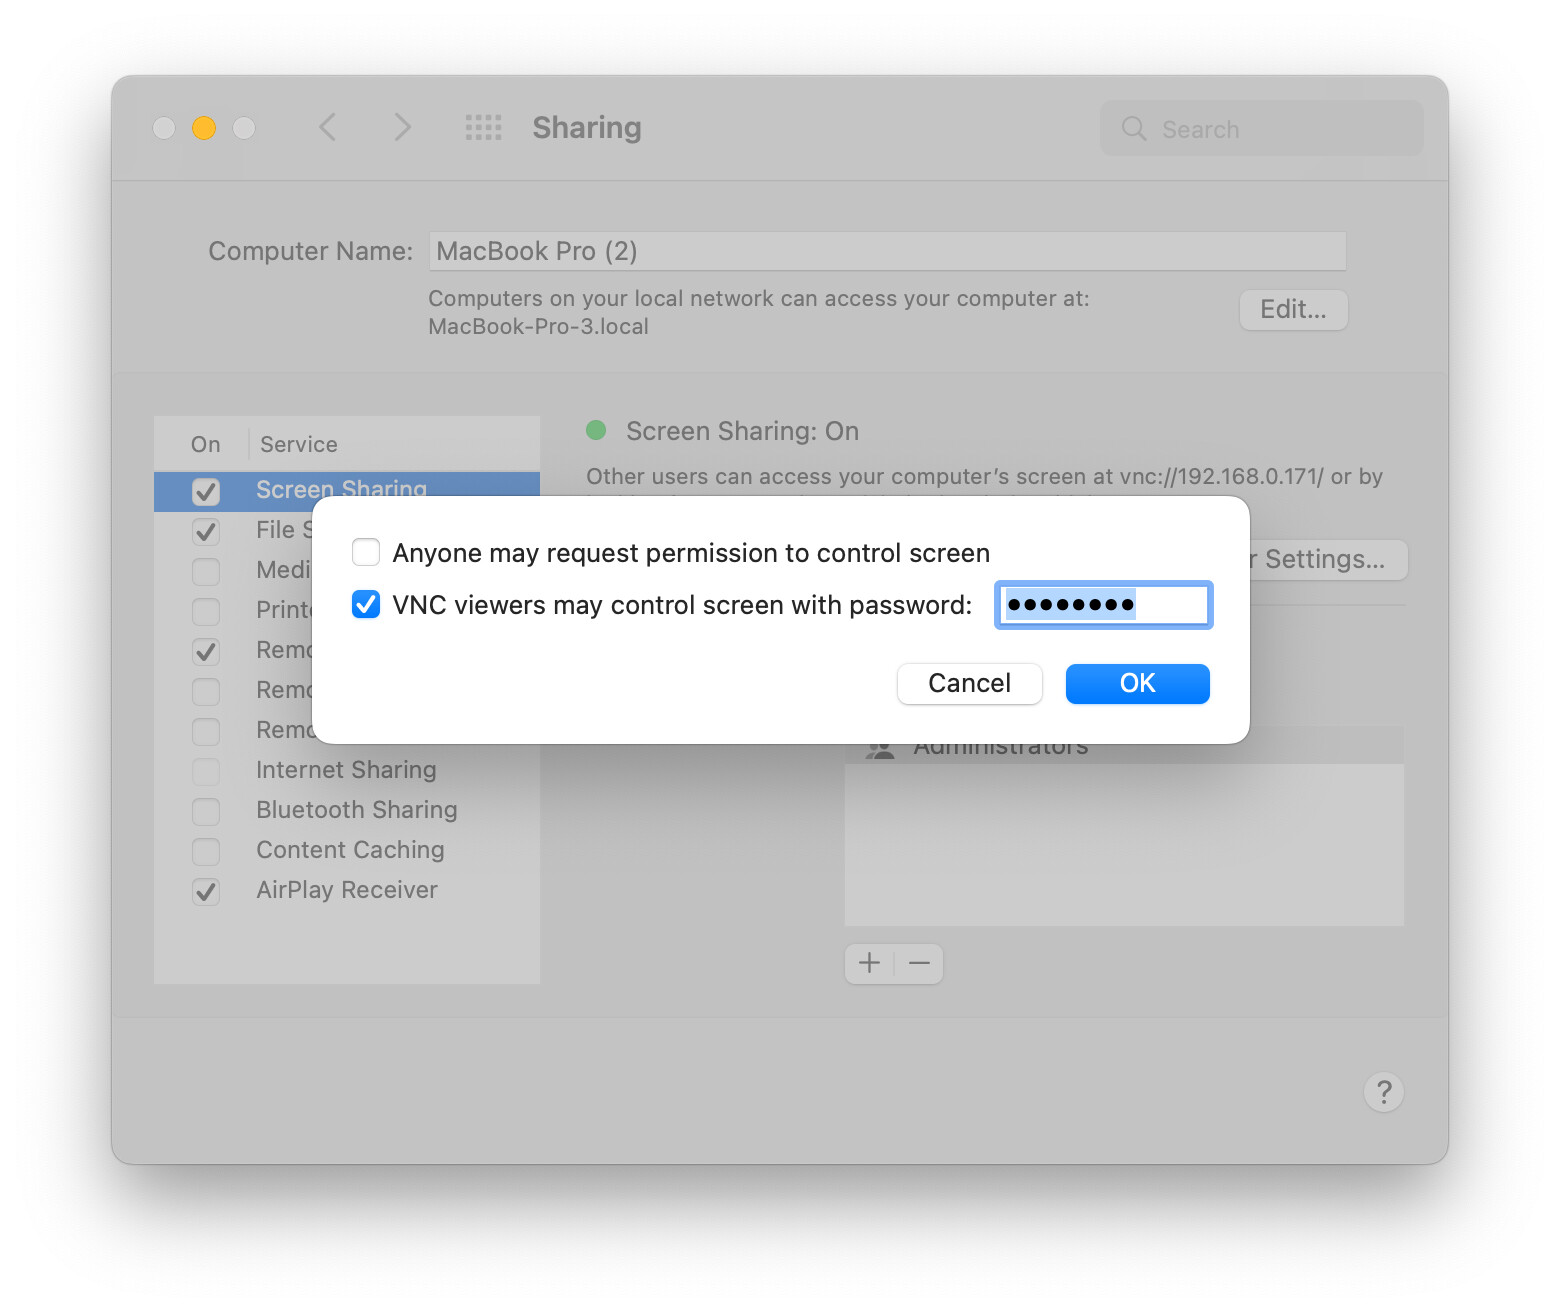Select Internet Sharing in service list
Viewport: 1560px width, 1312px height.
(x=346, y=770)
